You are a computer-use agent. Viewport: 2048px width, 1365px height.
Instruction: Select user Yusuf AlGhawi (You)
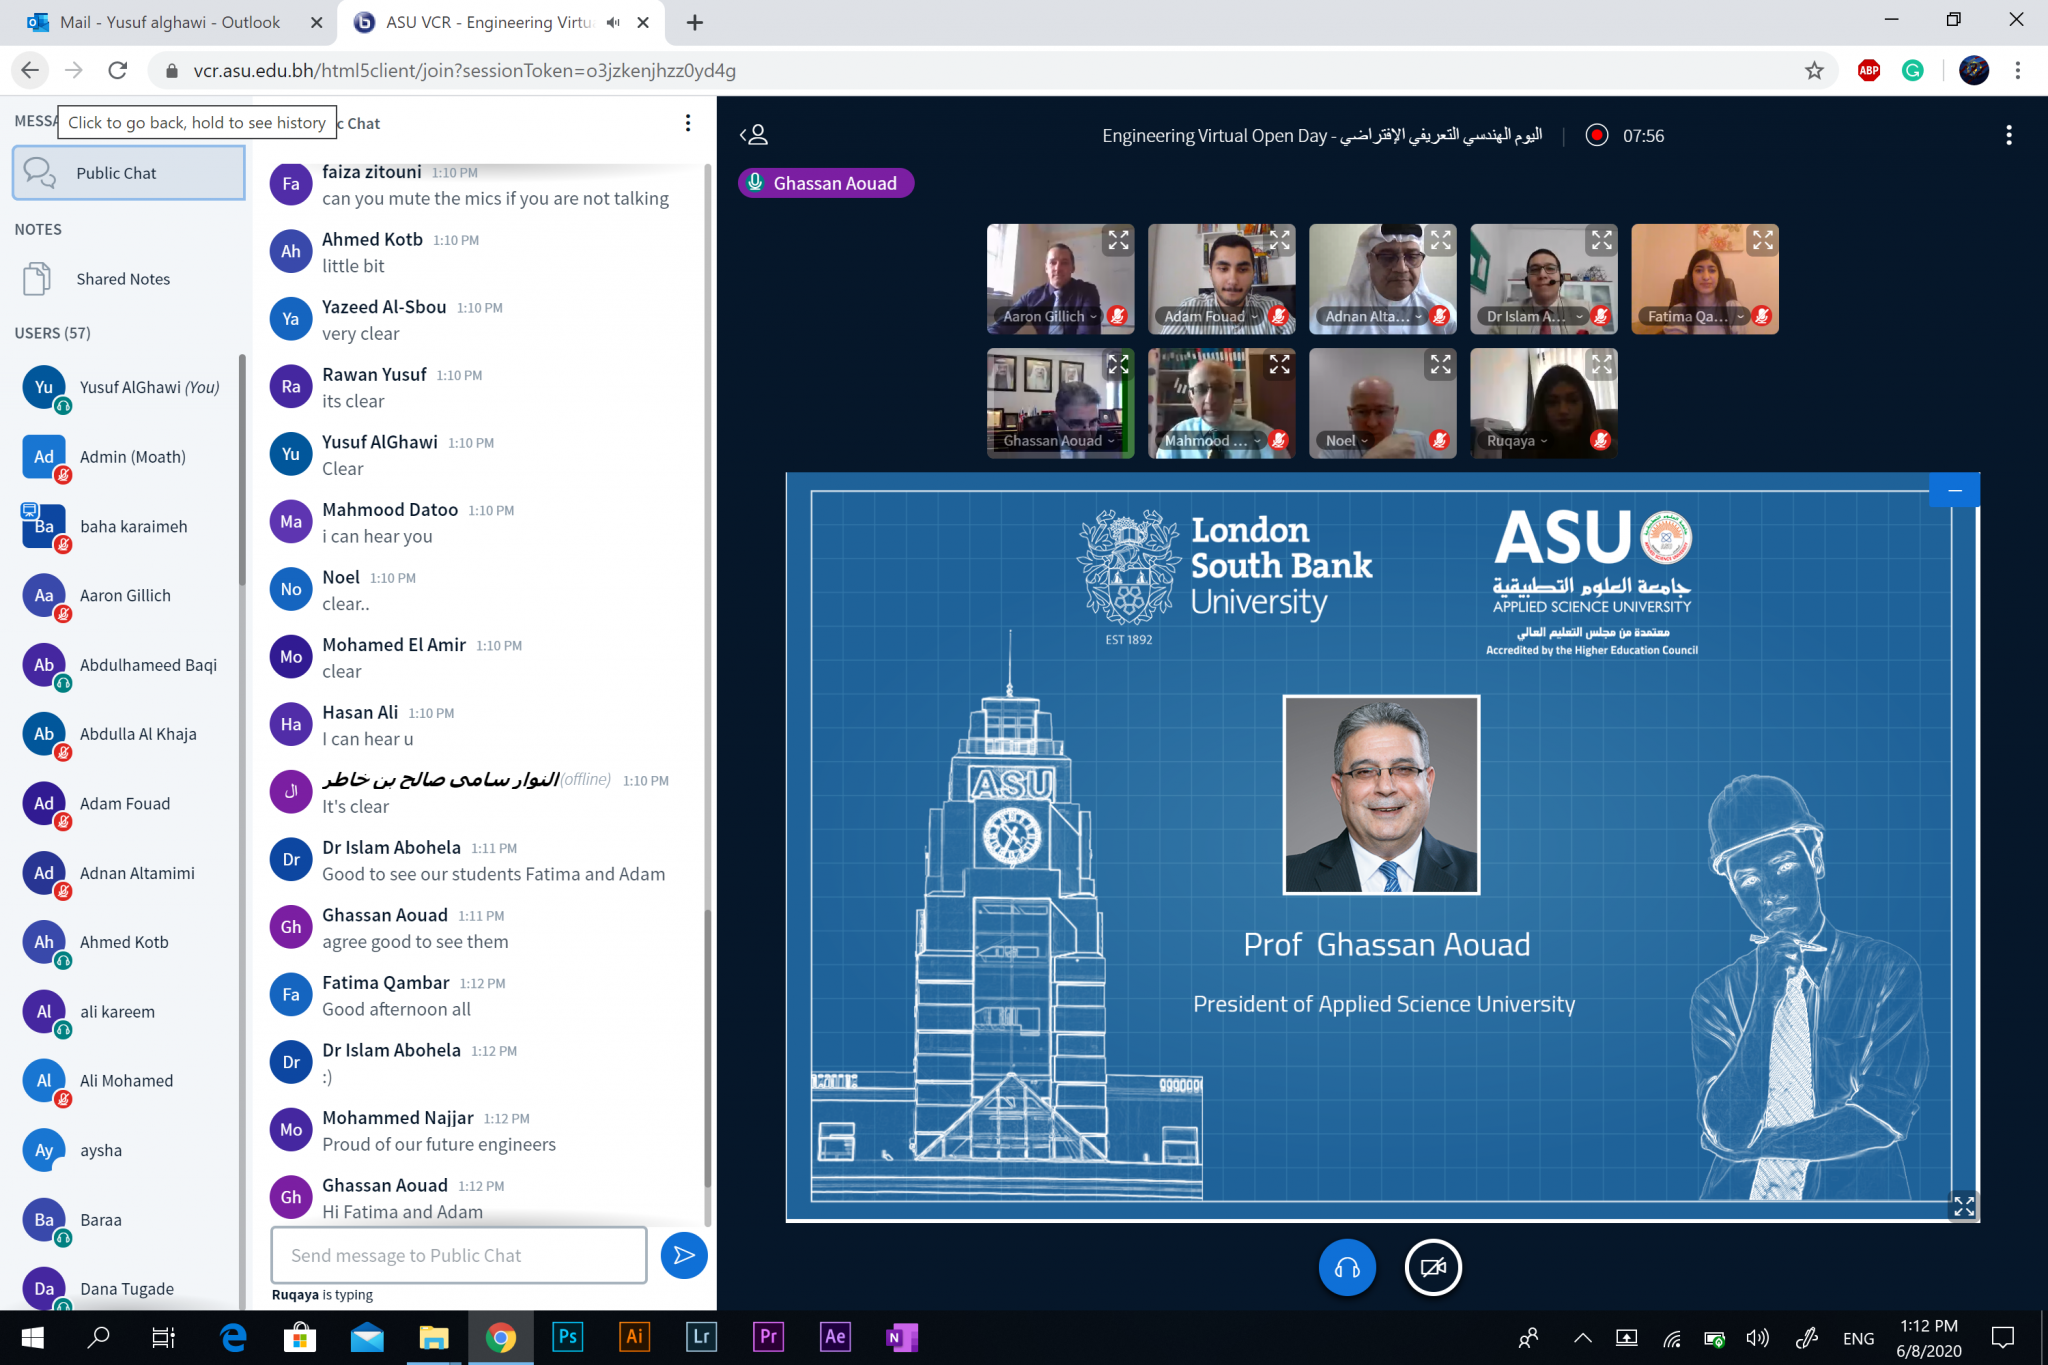[x=125, y=388]
